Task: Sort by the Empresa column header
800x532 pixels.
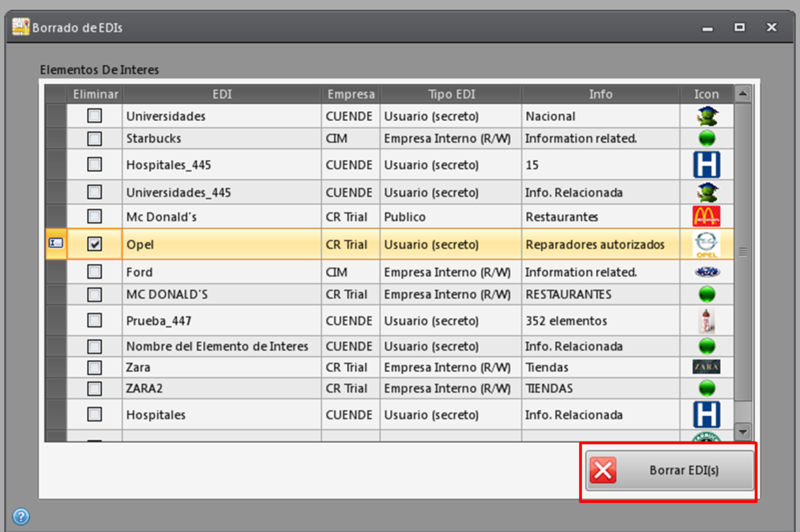Action: (x=350, y=94)
